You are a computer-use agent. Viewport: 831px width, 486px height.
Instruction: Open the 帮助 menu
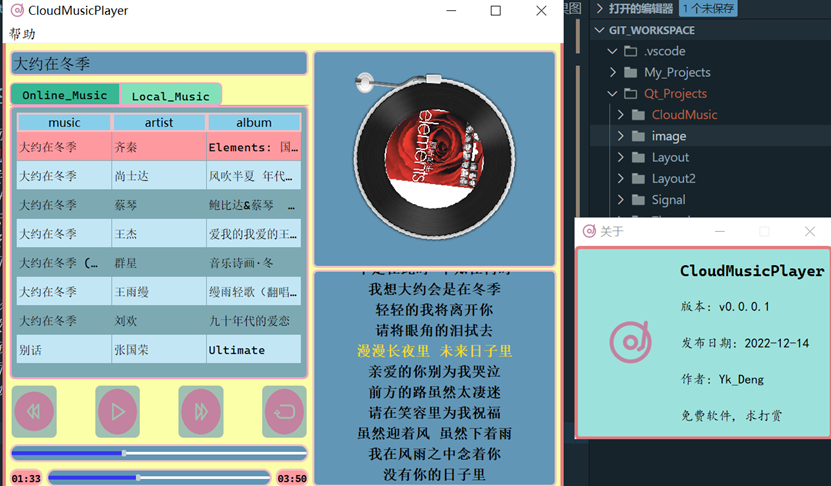point(22,34)
